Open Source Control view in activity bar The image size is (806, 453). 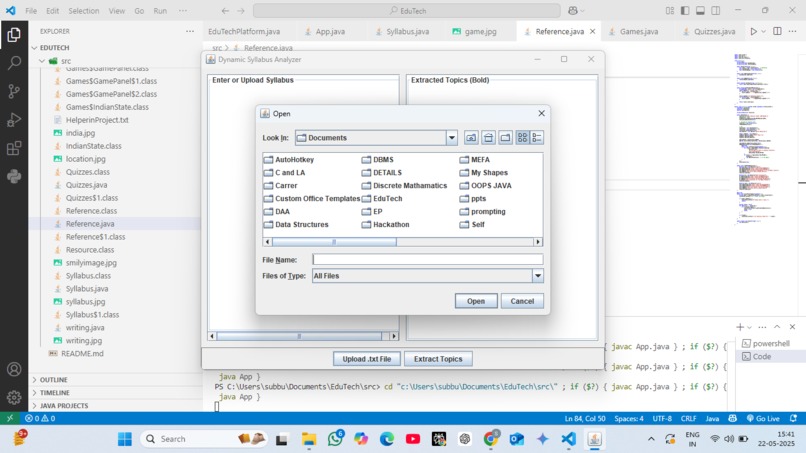click(x=14, y=92)
